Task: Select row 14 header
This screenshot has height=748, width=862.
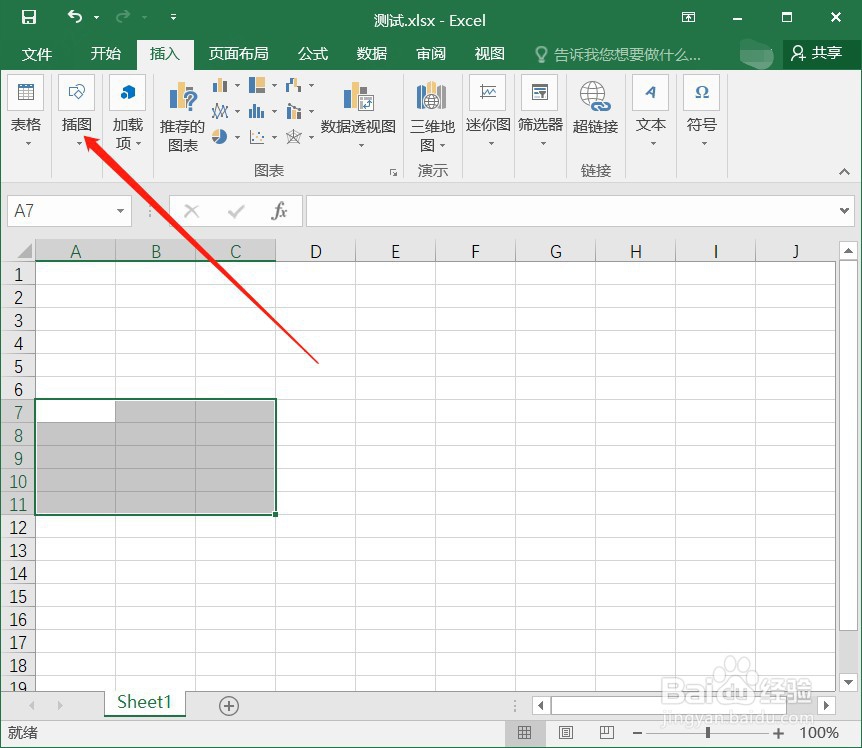Action: point(18,573)
